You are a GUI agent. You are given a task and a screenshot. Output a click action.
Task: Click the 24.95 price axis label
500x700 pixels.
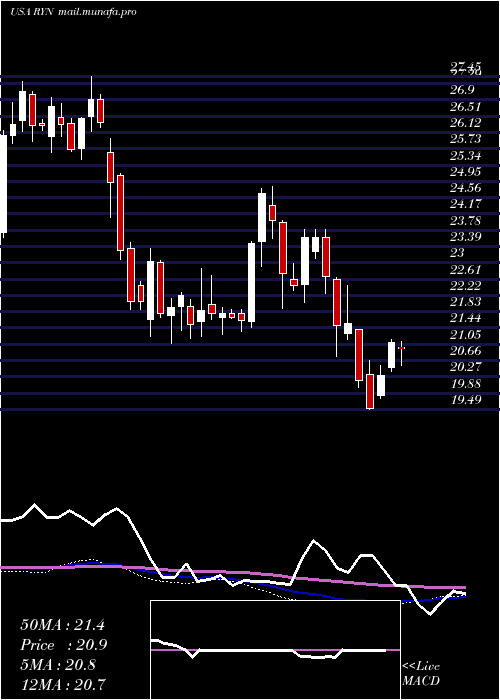tap(466, 172)
